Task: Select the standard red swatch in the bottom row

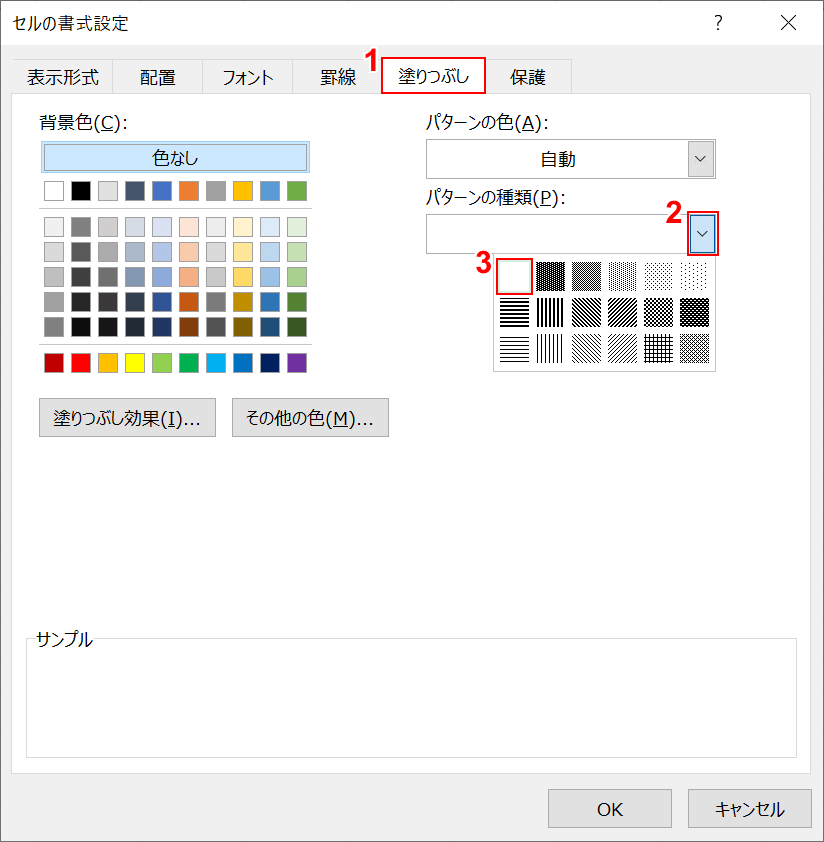Action: tap(81, 363)
